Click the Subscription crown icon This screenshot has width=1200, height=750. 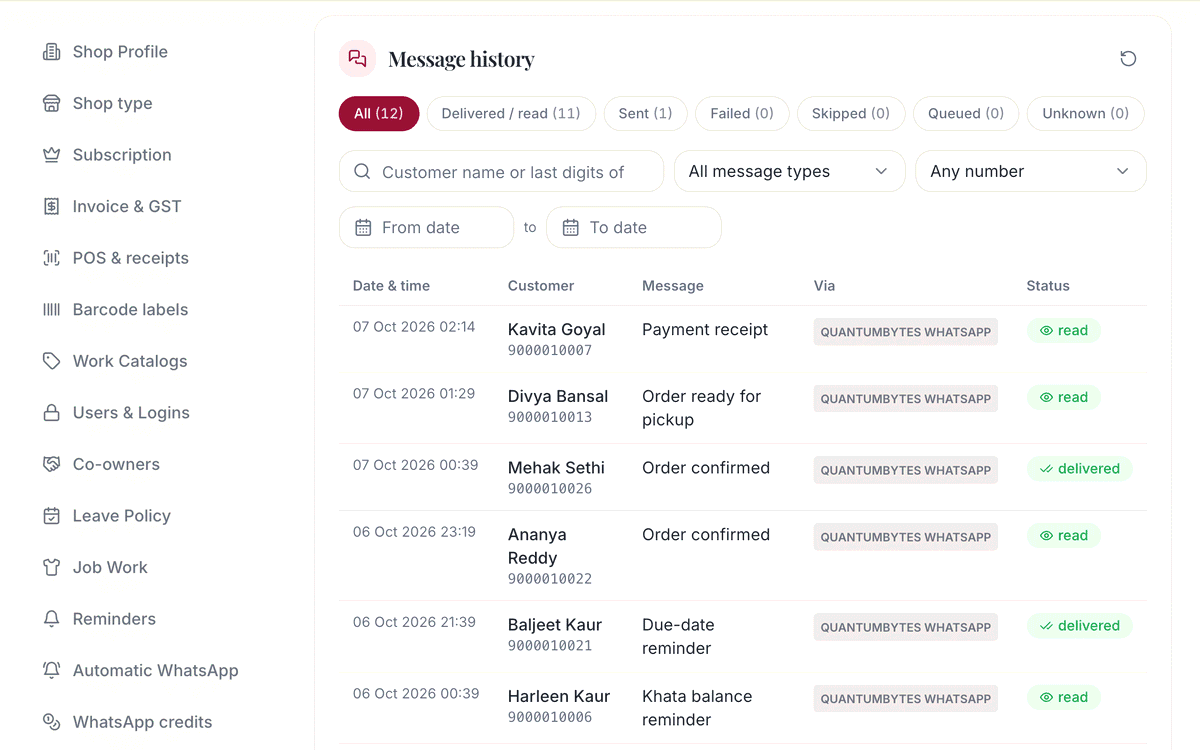point(51,155)
